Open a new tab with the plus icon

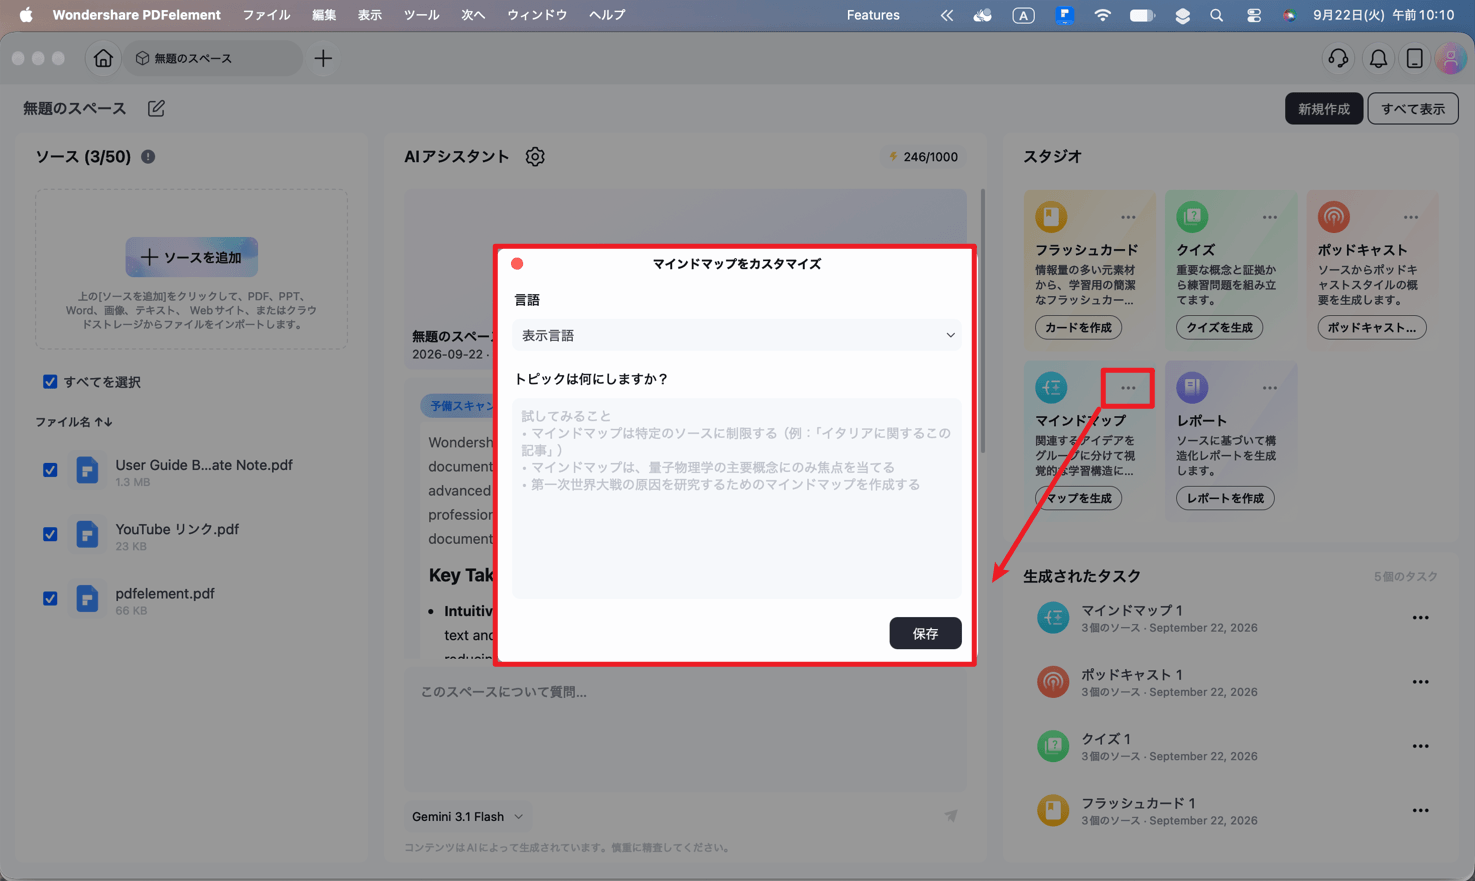[323, 59]
